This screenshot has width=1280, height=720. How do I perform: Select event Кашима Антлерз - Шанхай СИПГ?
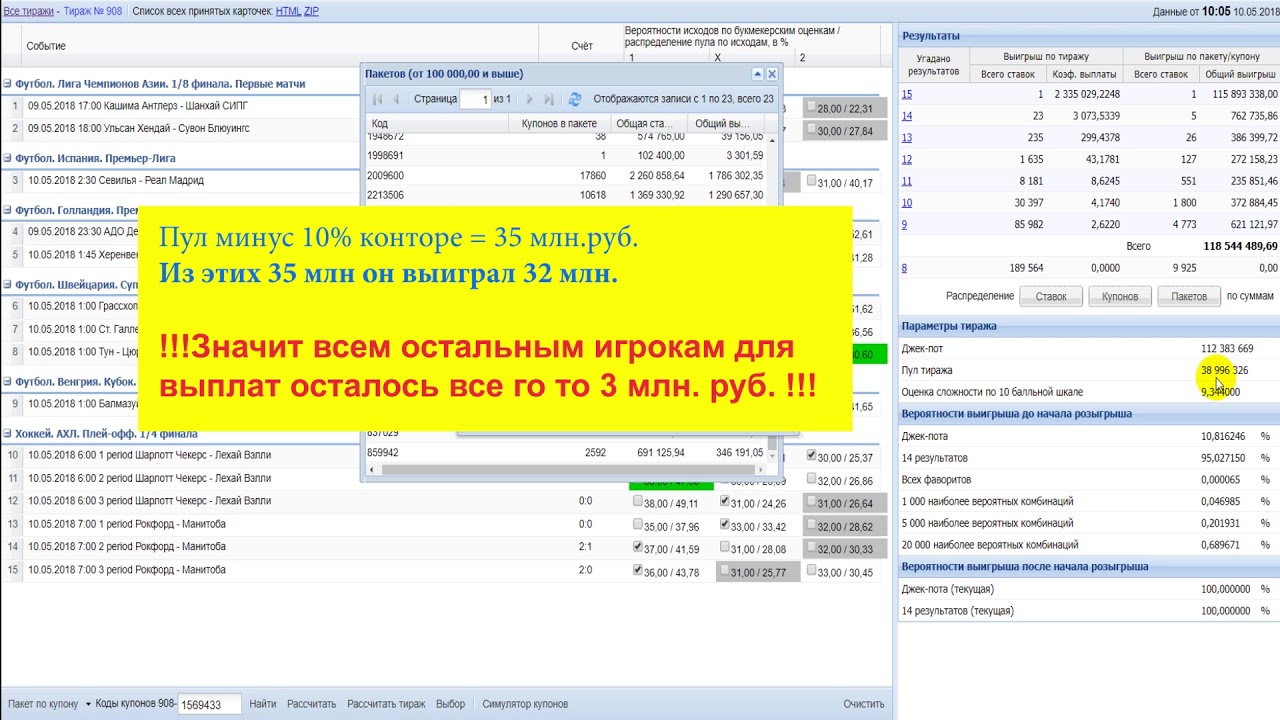point(138,105)
